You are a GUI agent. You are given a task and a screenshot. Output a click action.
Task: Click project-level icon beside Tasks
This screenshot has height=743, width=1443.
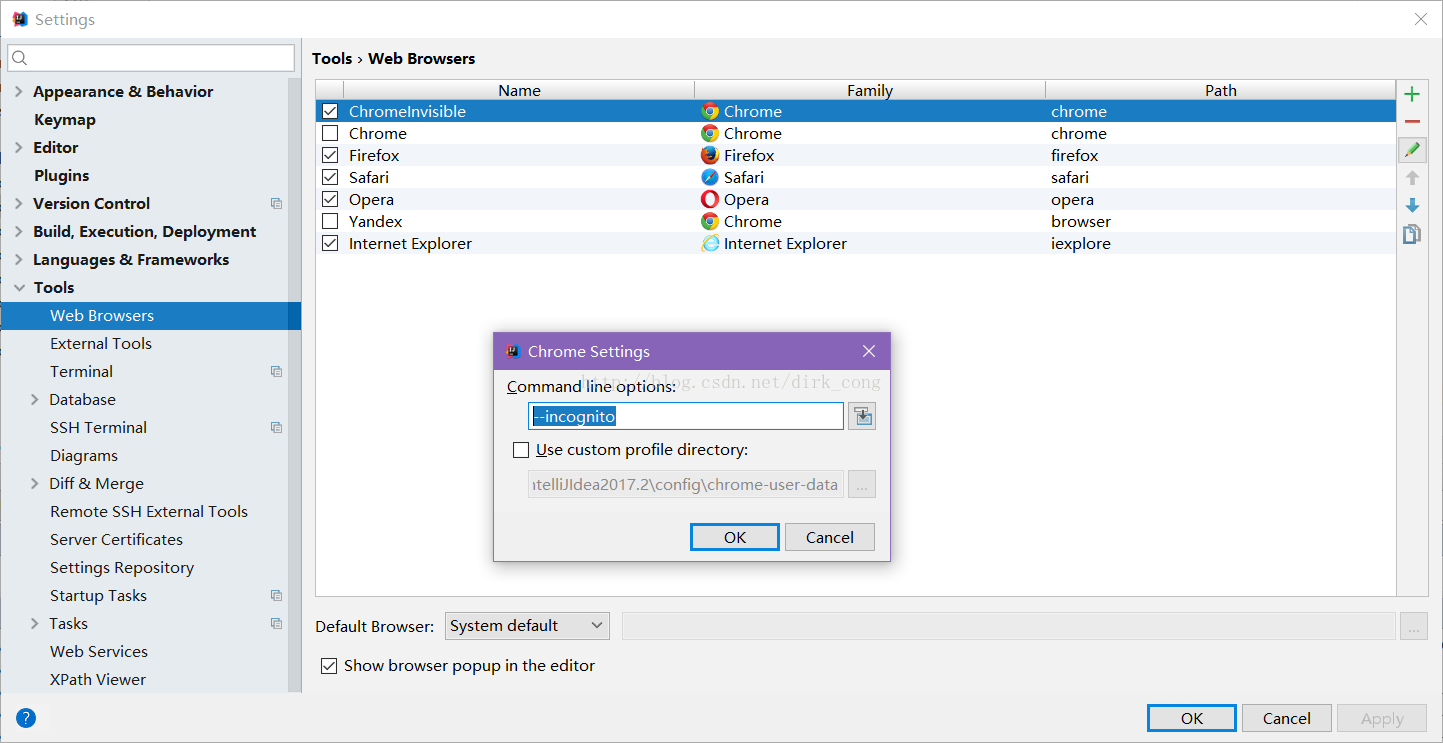coord(277,623)
